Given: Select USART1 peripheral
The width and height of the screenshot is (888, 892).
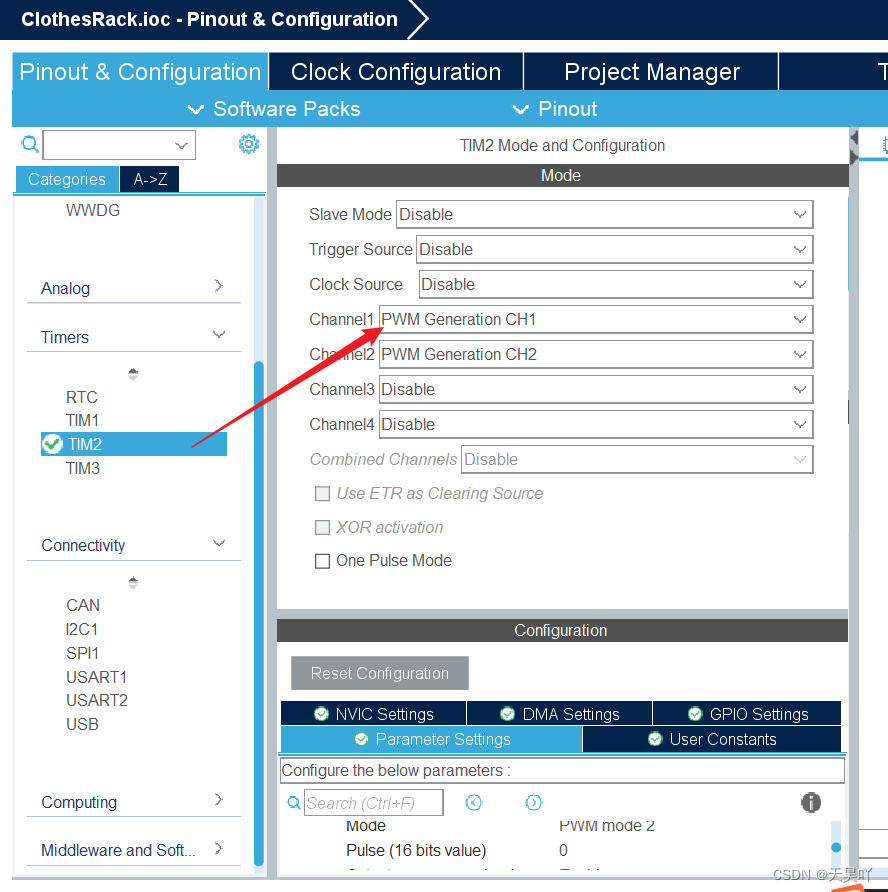Looking at the screenshot, I should pyautogui.click(x=96, y=677).
